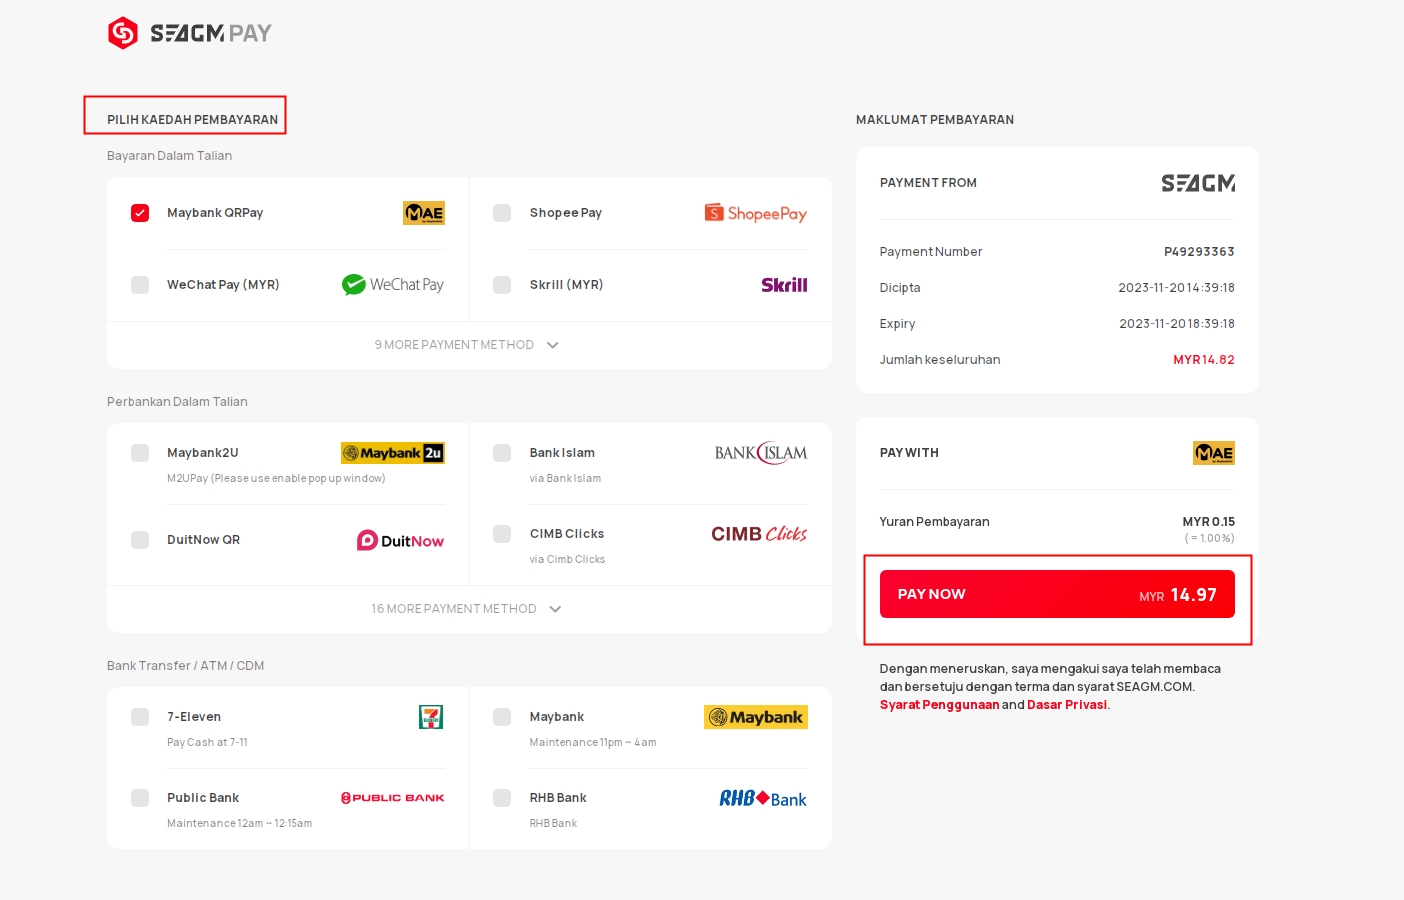
Task: Click the MAE logo in Pay With
Action: click(x=1214, y=453)
